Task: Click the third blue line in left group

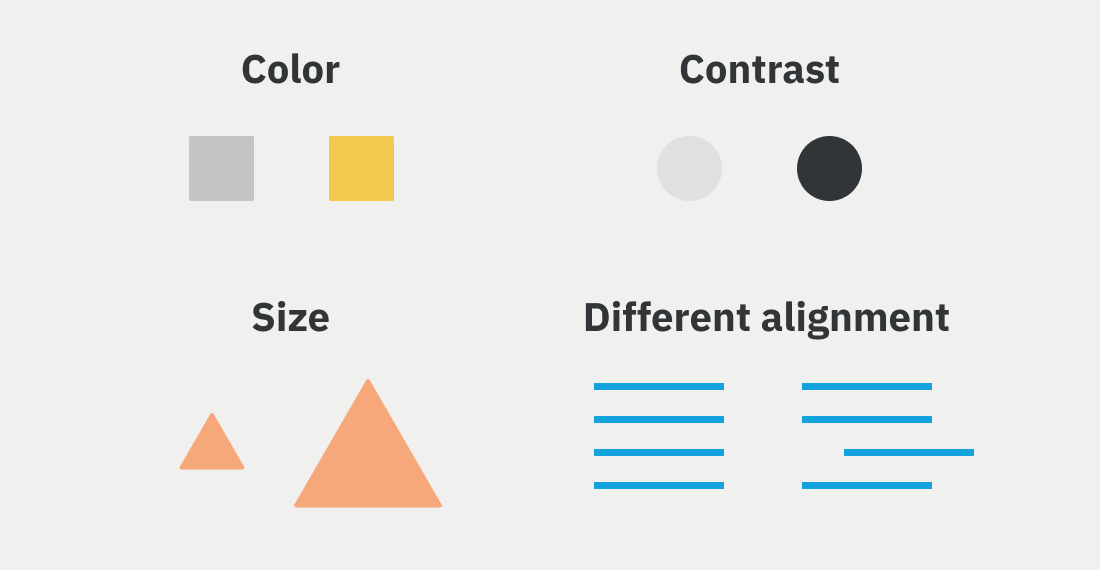Action: click(x=659, y=452)
